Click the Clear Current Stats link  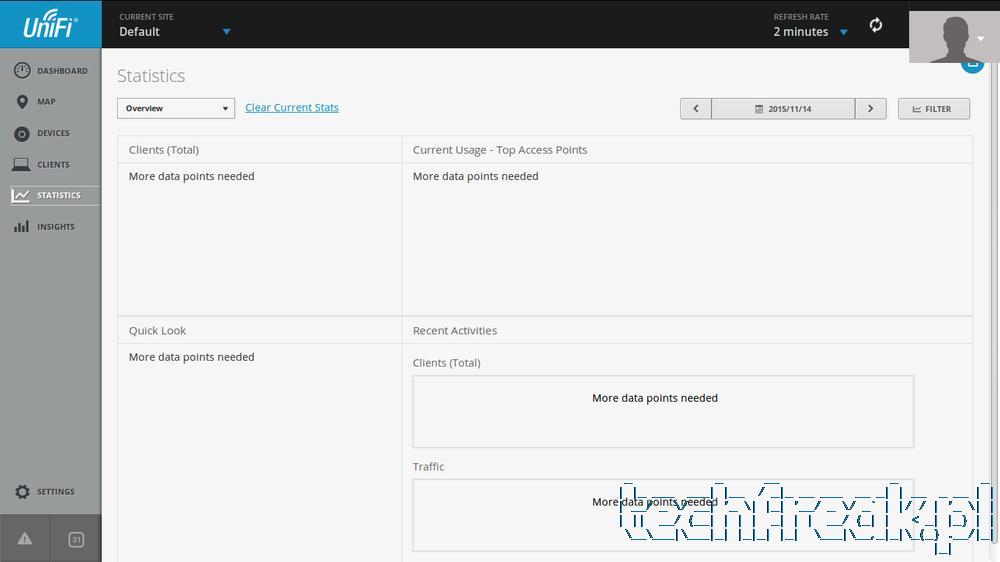coord(292,108)
